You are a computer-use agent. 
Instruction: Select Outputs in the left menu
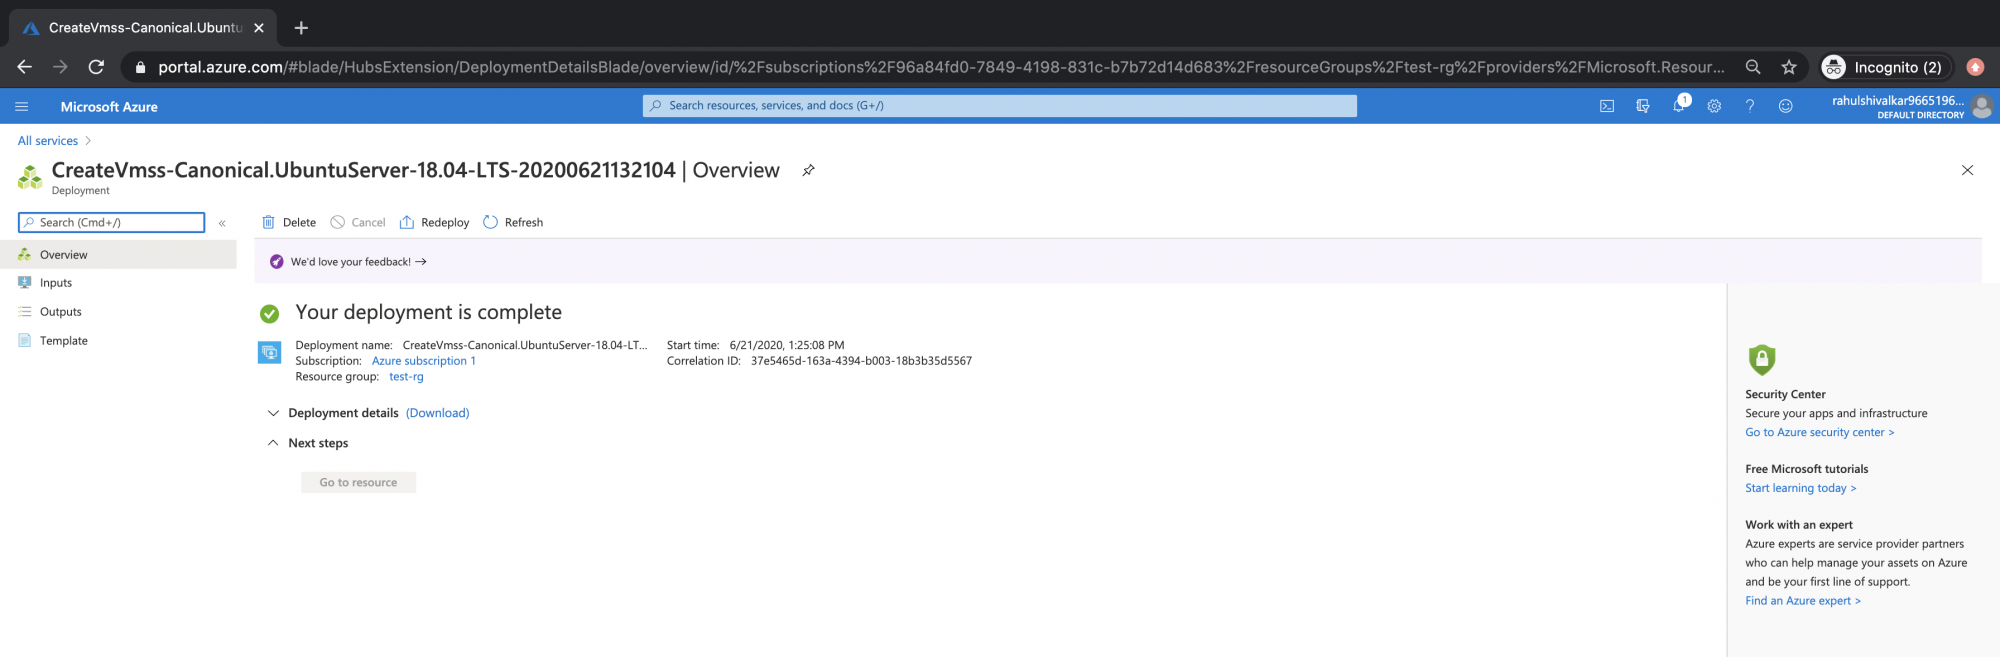point(118,312)
